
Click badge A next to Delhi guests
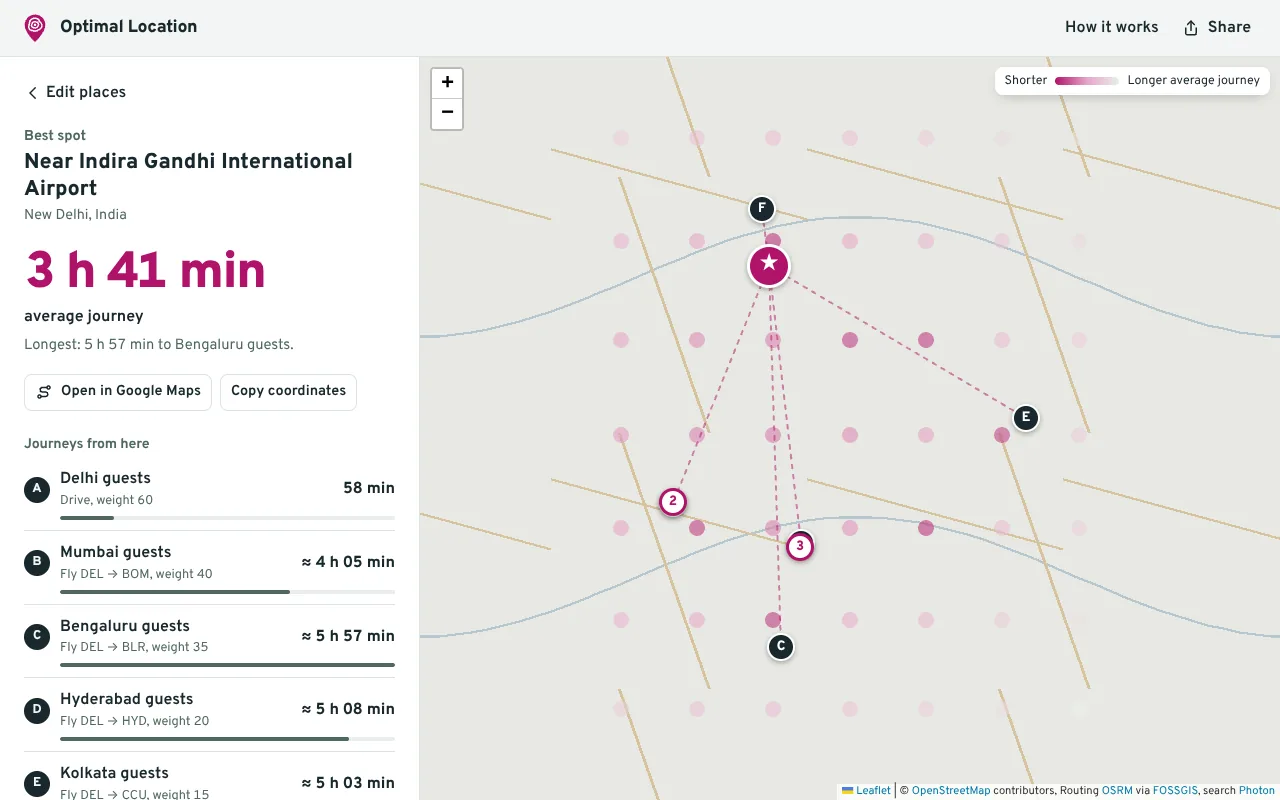[x=37, y=489]
